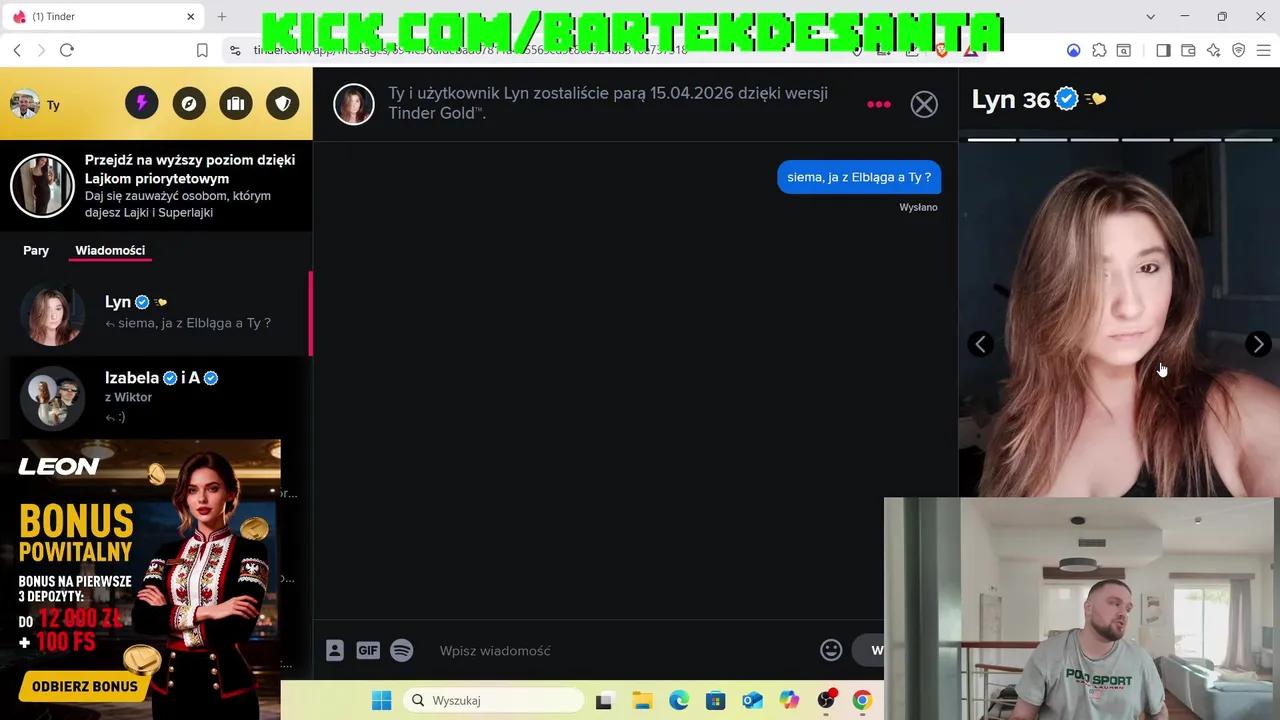The height and width of the screenshot is (720, 1280).
Task: Switch to the Pary tab
Action: (x=36, y=250)
